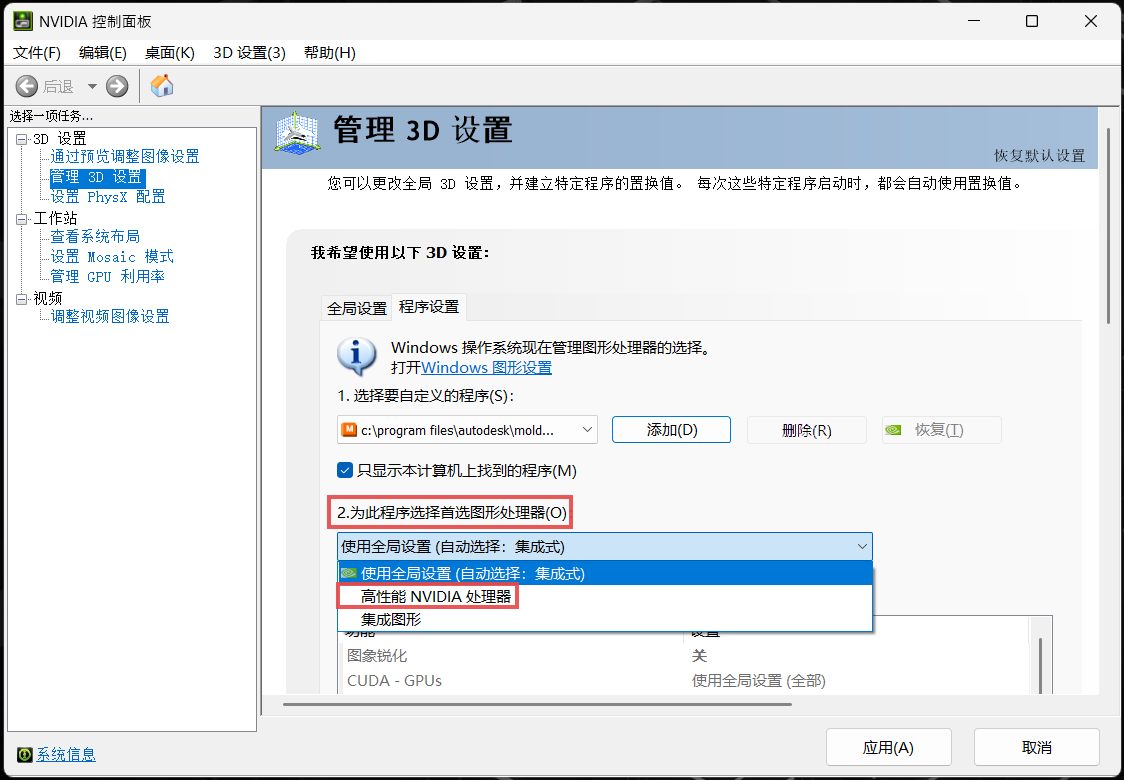Click 恢复默认设置 in the header

1039,156
